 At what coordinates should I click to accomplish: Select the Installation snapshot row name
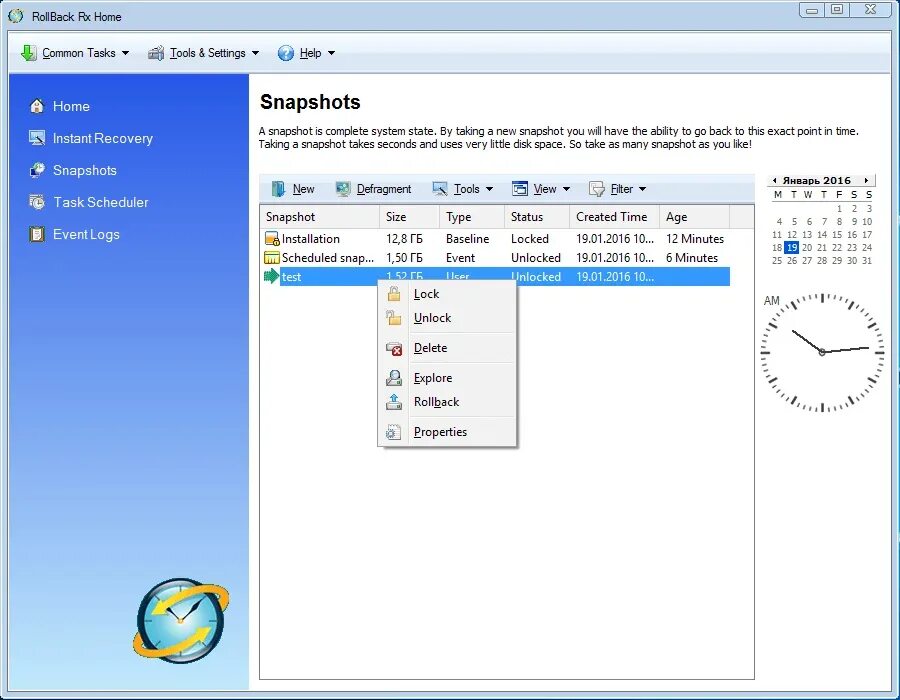click(x=311, y=239)
